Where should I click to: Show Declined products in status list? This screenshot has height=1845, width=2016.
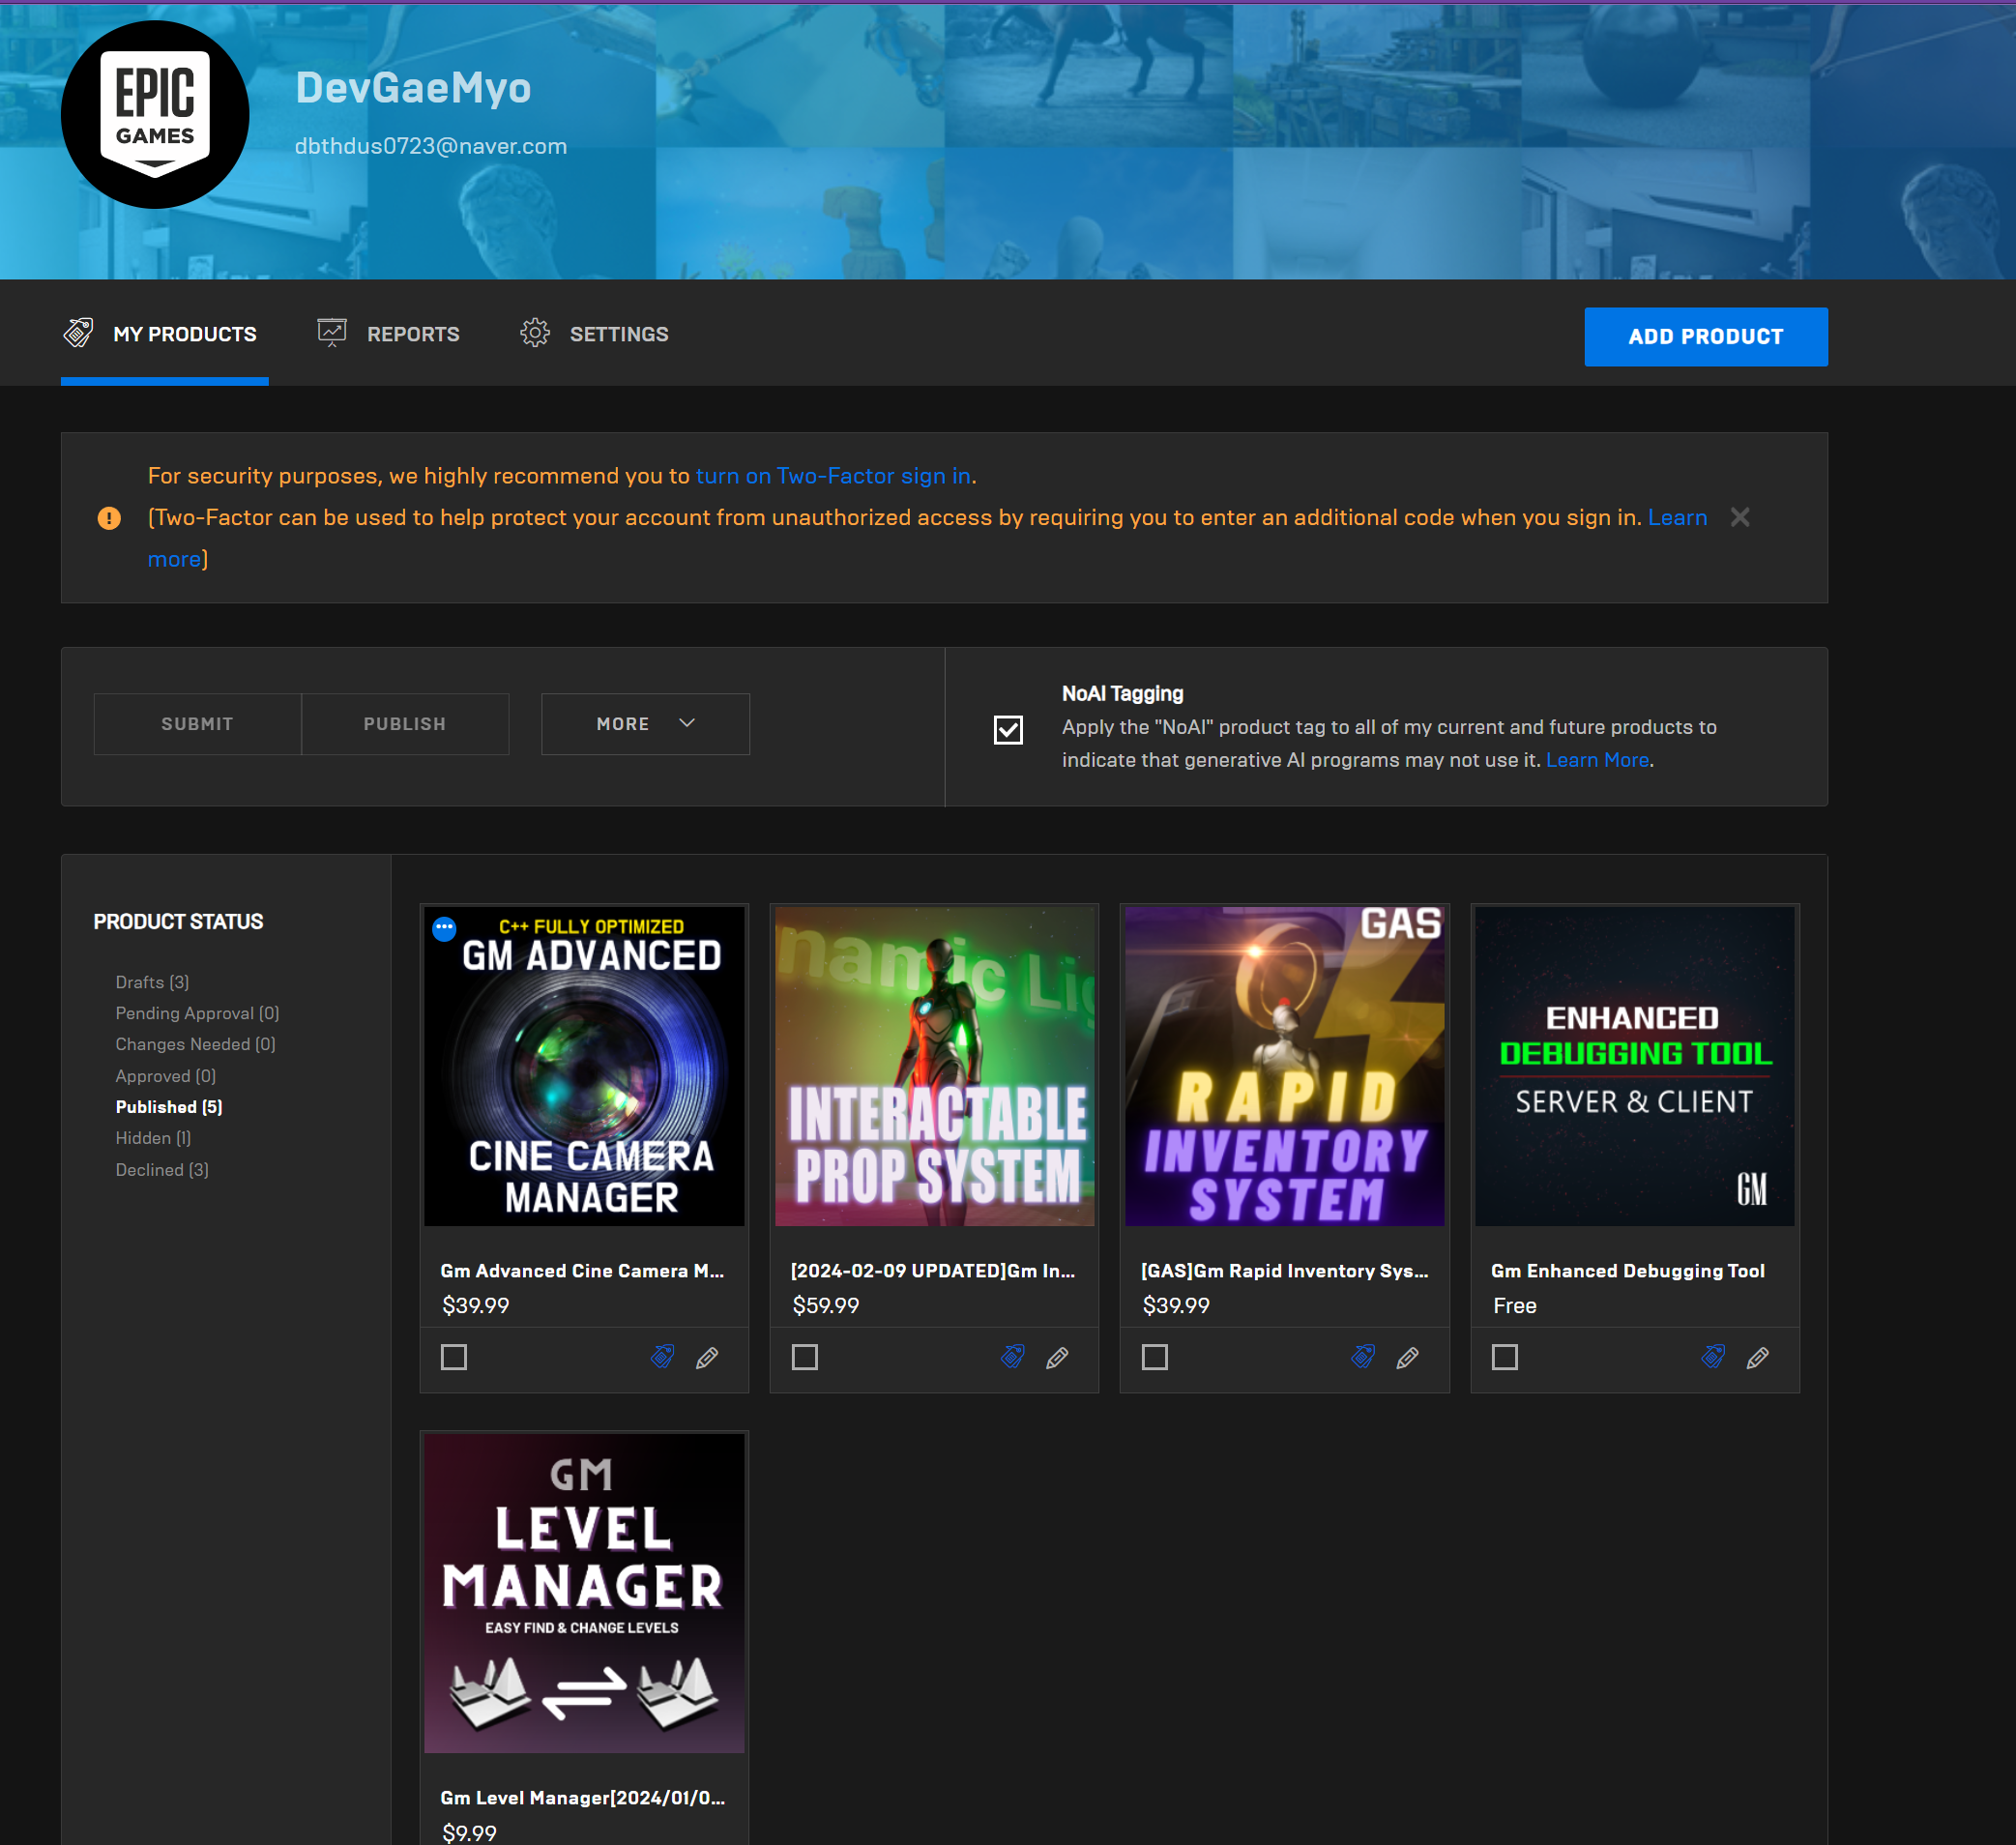click(x=162, y=1169)
